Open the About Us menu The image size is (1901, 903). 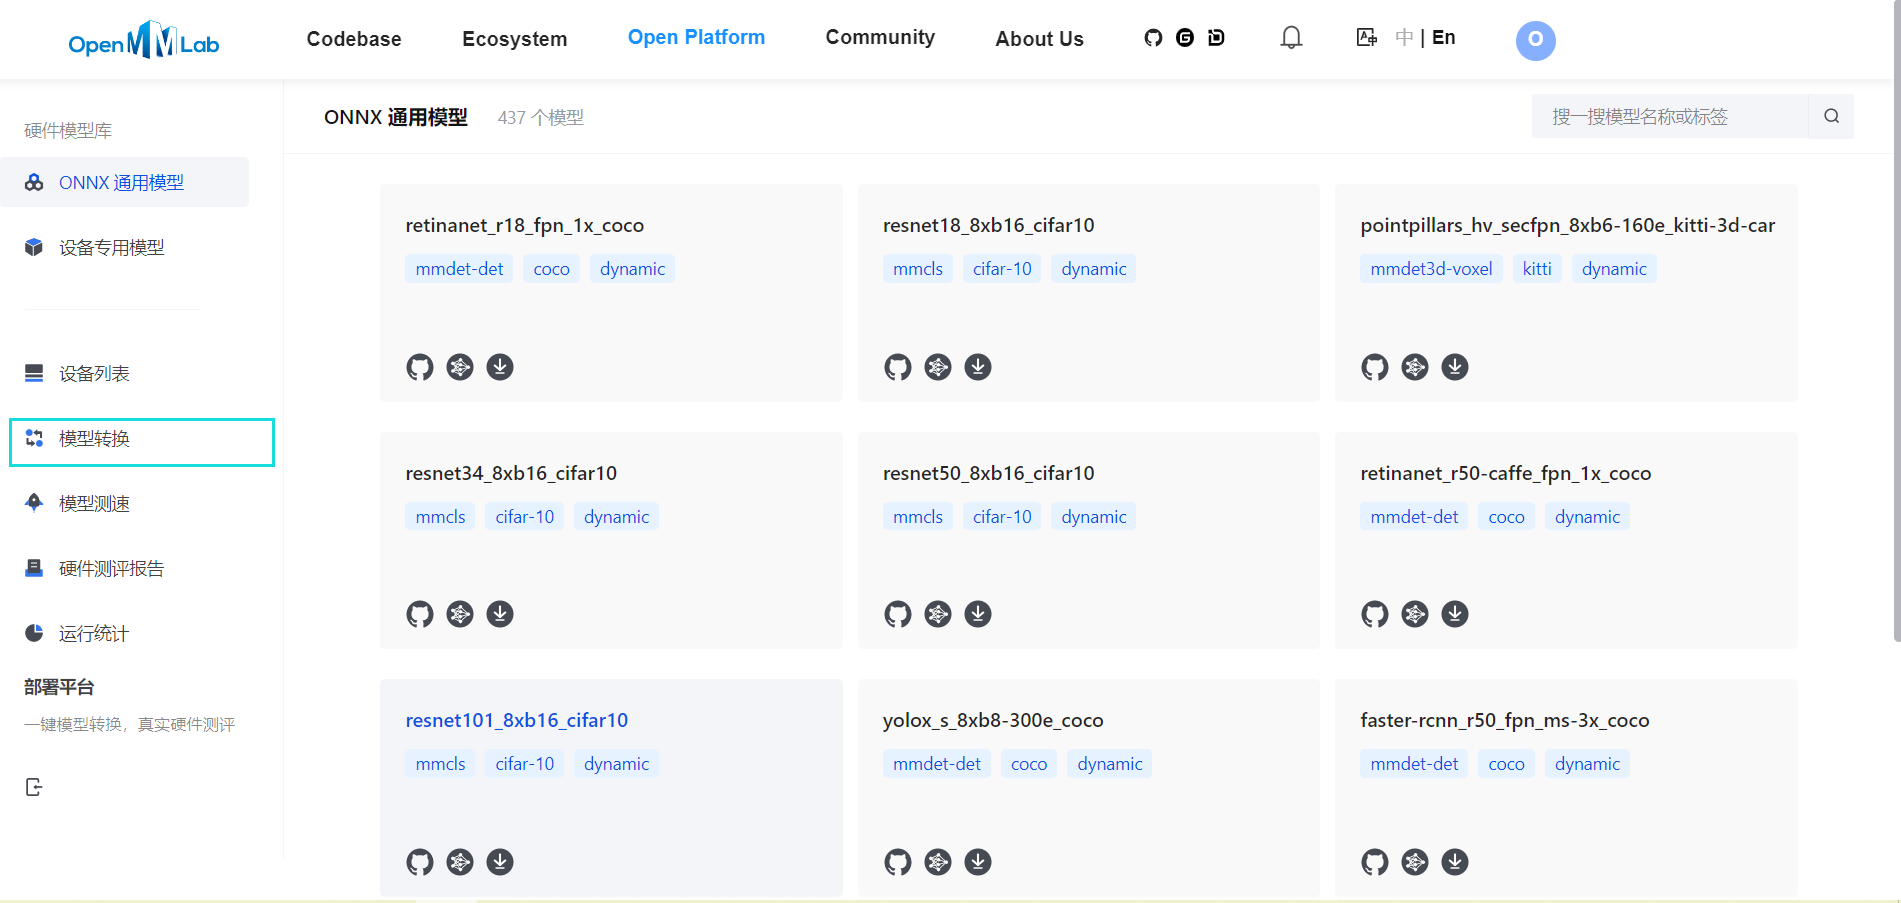1039,39
